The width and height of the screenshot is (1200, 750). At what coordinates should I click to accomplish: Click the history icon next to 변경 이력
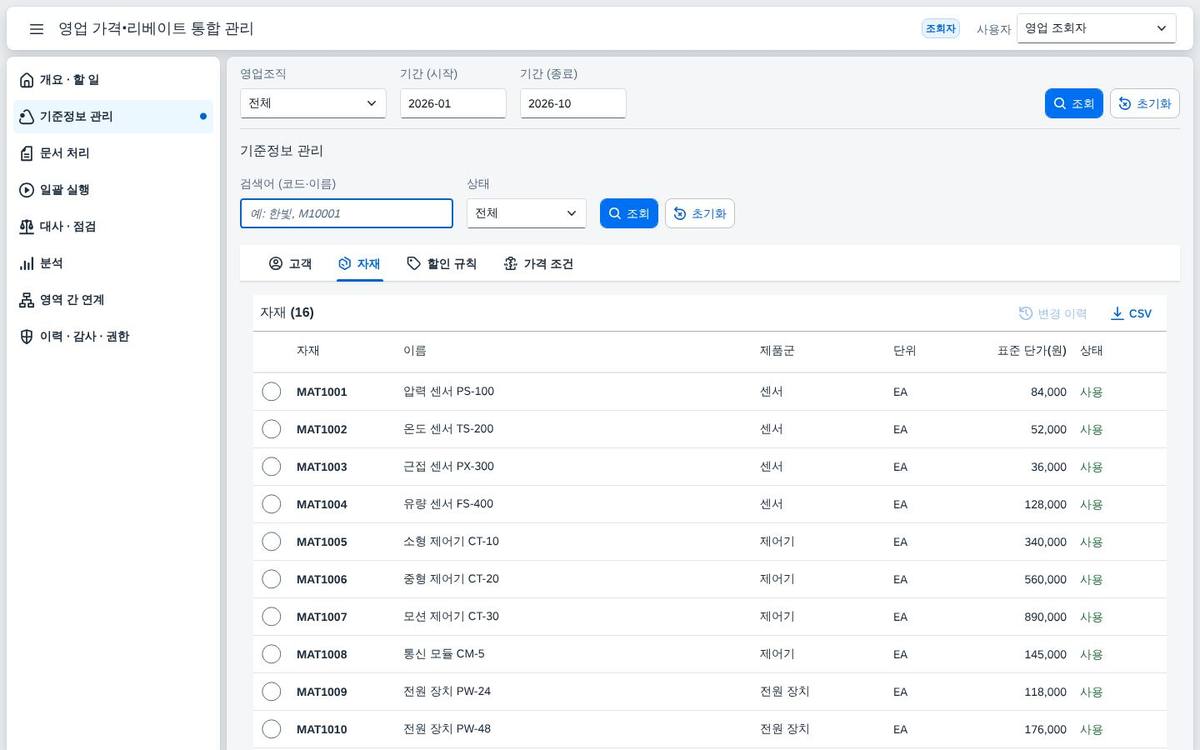click(1025, 313)
